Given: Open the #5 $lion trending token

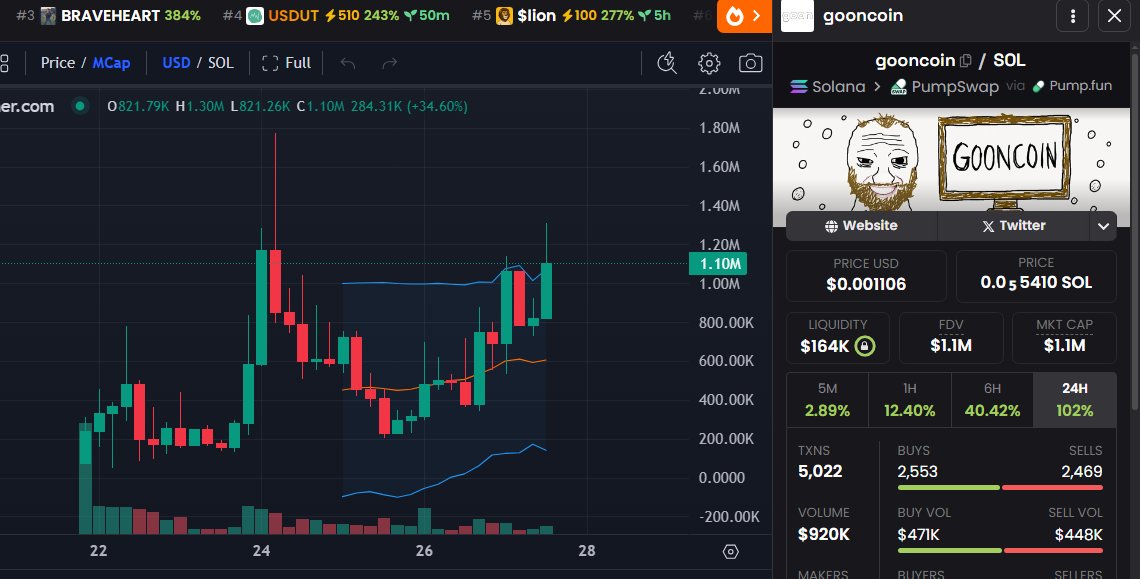Looking at the screenshot, I should coord(571,15).
